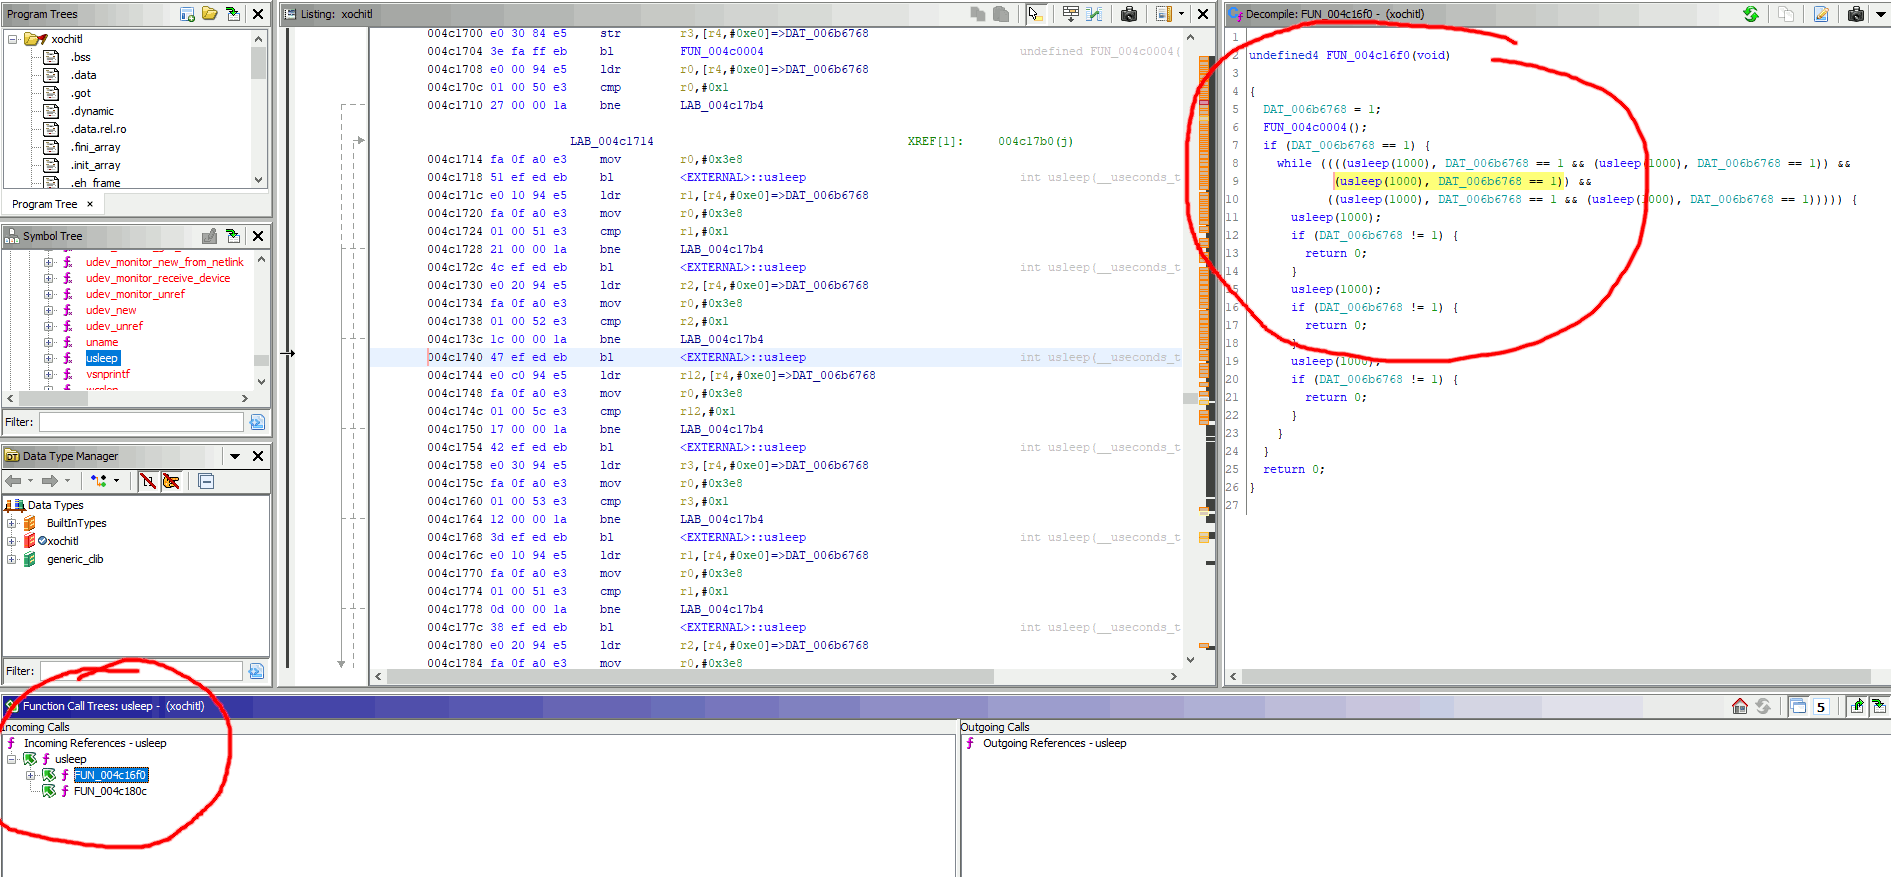Toggle filter arrays in Data Type Manager
Screen dimensions: 1891x877
click(x=148, y=481)
